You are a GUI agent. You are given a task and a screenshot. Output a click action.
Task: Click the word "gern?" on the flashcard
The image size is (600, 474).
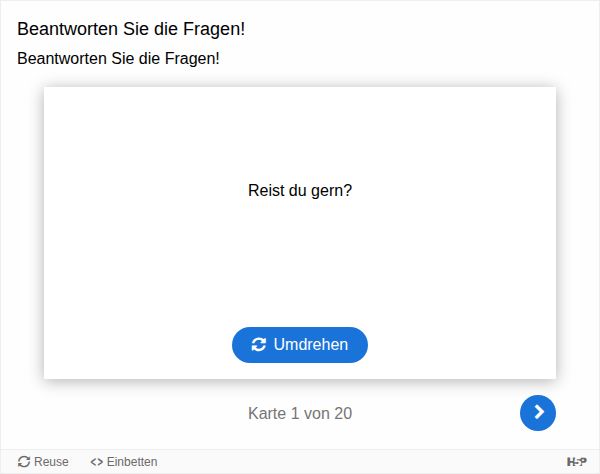click(x=332, y=191)
